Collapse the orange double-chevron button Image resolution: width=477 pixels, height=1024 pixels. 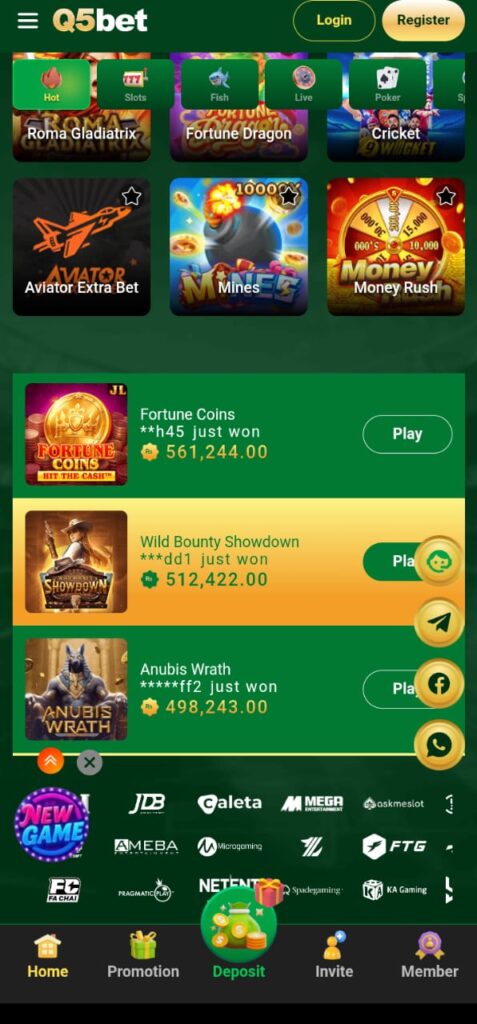(x=50, y=761)
